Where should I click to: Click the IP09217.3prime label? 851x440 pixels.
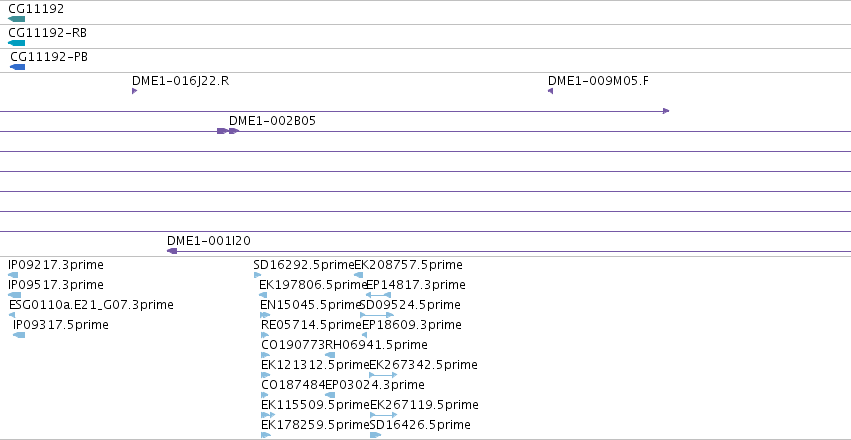[x=56, y=265]
